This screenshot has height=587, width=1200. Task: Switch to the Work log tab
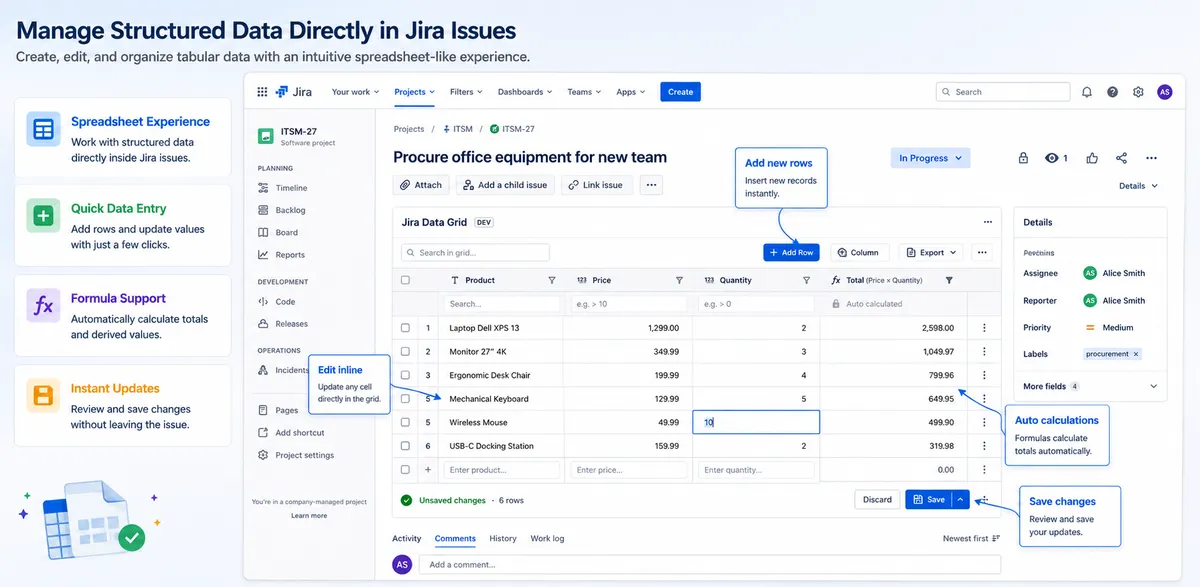pyautogui.click(x=547, y=539)
